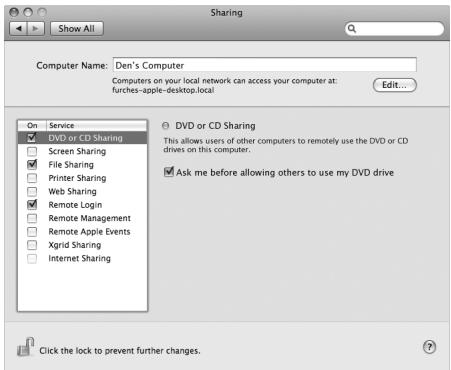
Task: Select the Remote Apple Events service row
Action: coord(82,232)
